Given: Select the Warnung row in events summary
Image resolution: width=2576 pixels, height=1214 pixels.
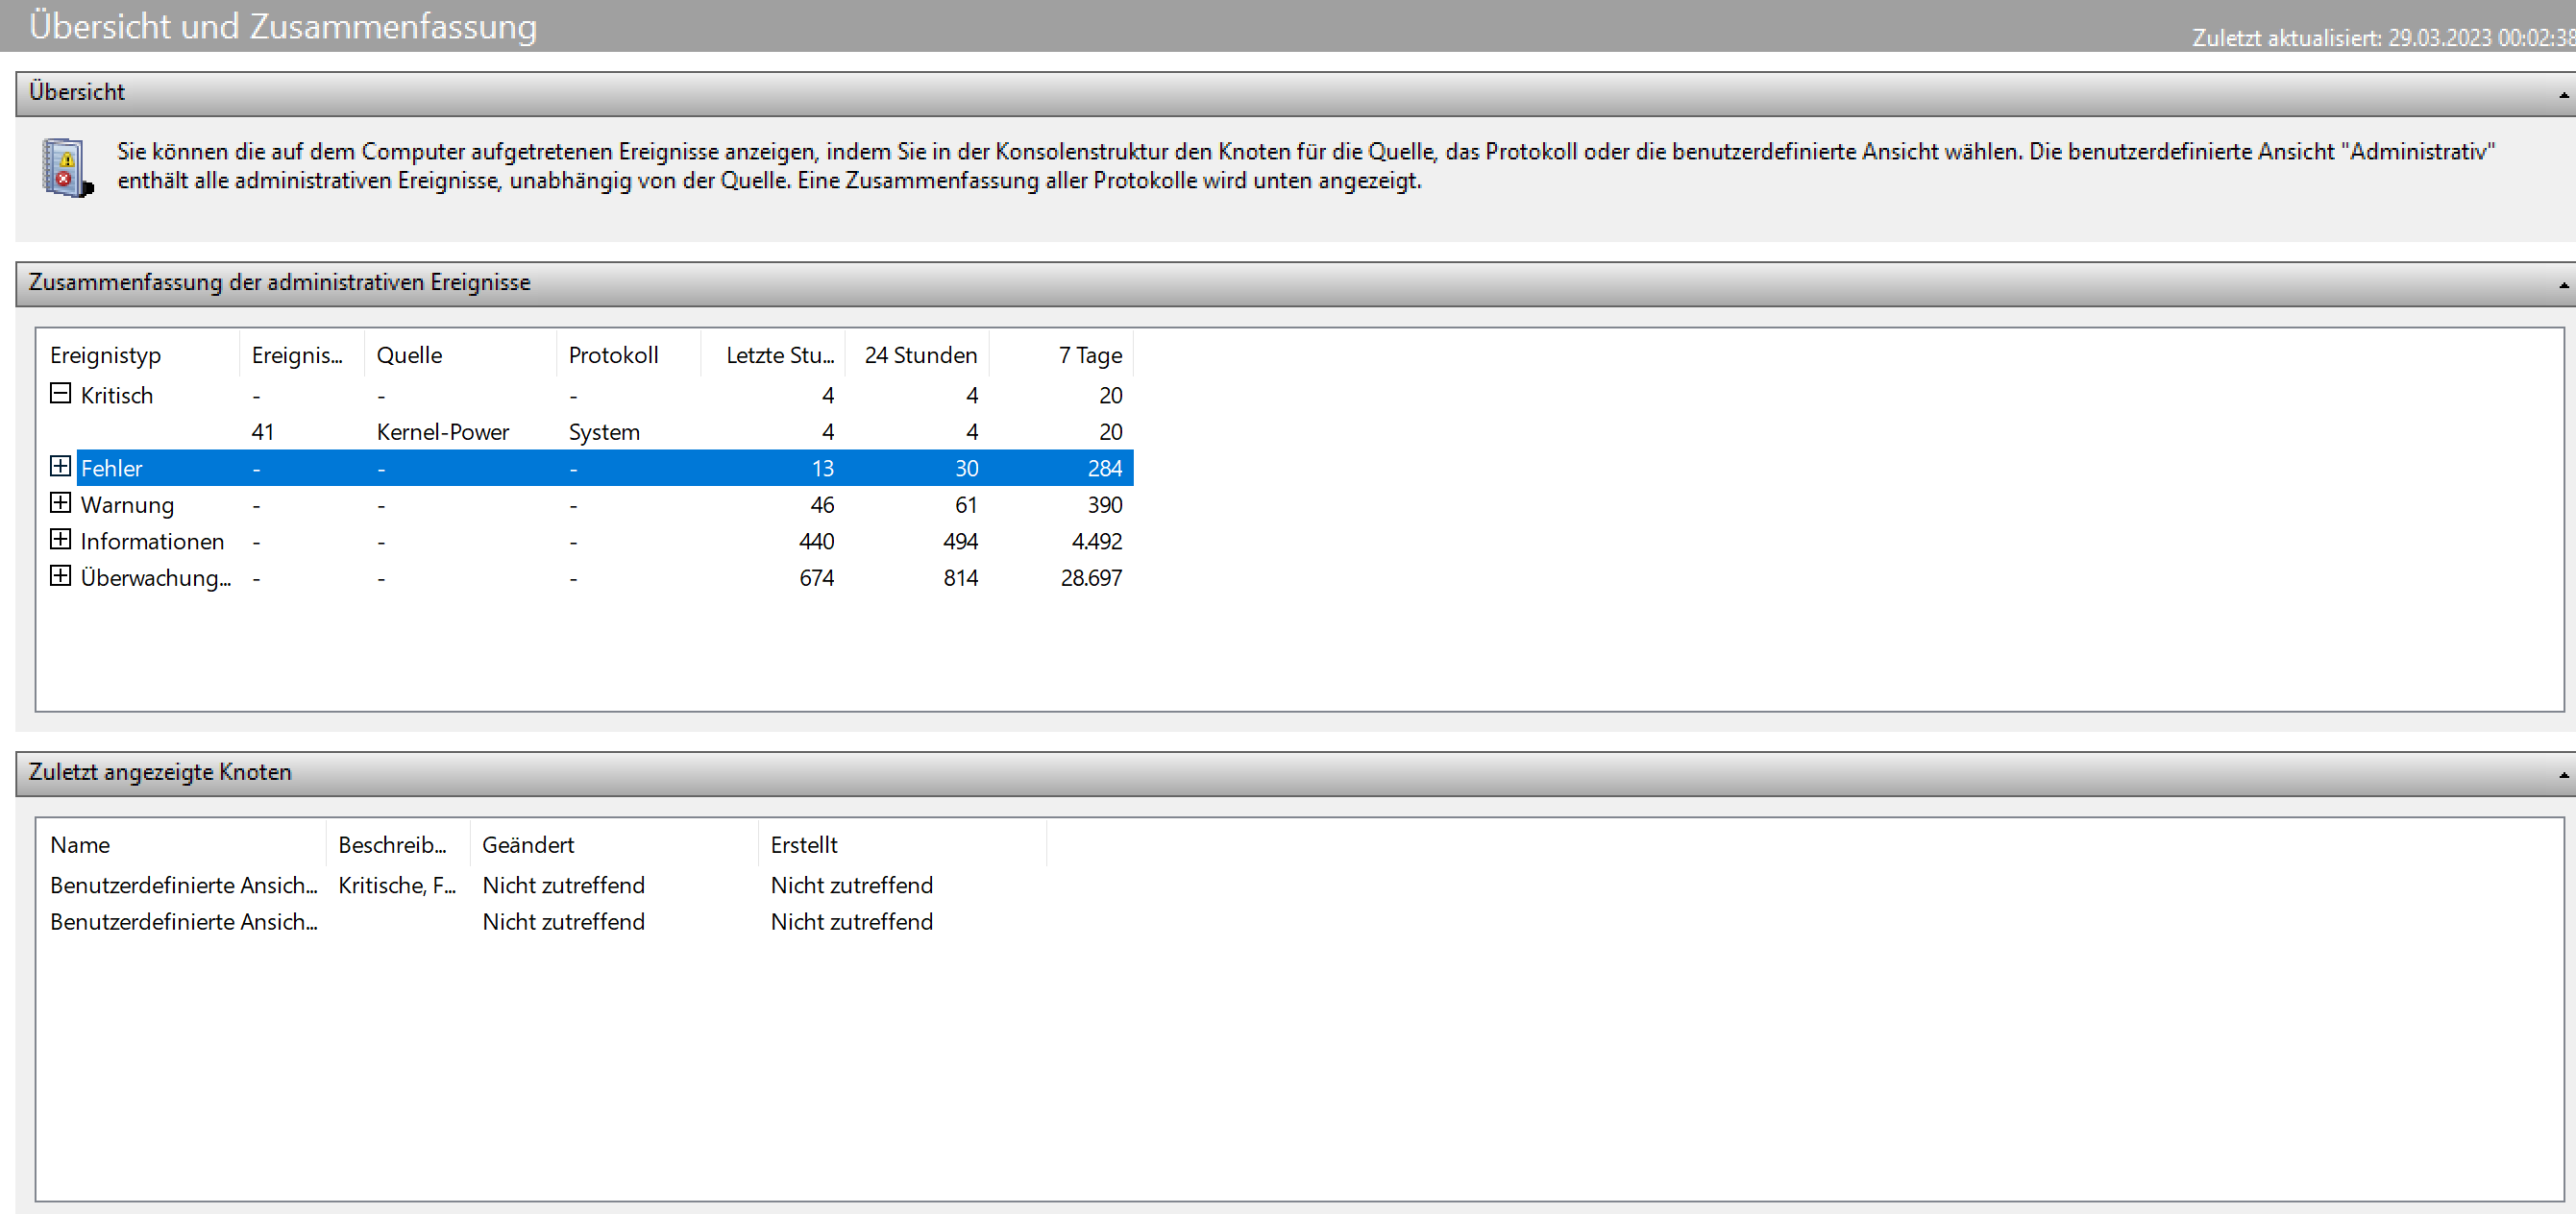Looking at the screenshot, I should click(x=127, y=505).
